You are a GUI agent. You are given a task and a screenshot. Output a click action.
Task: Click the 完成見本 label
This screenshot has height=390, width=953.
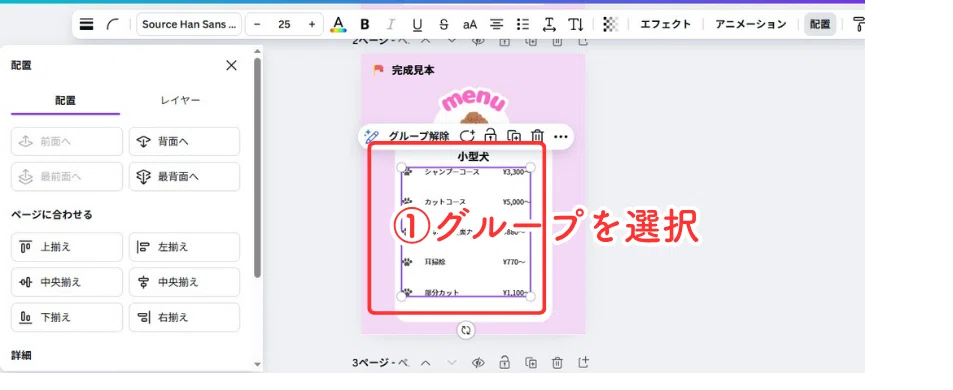tap(413, 70)
